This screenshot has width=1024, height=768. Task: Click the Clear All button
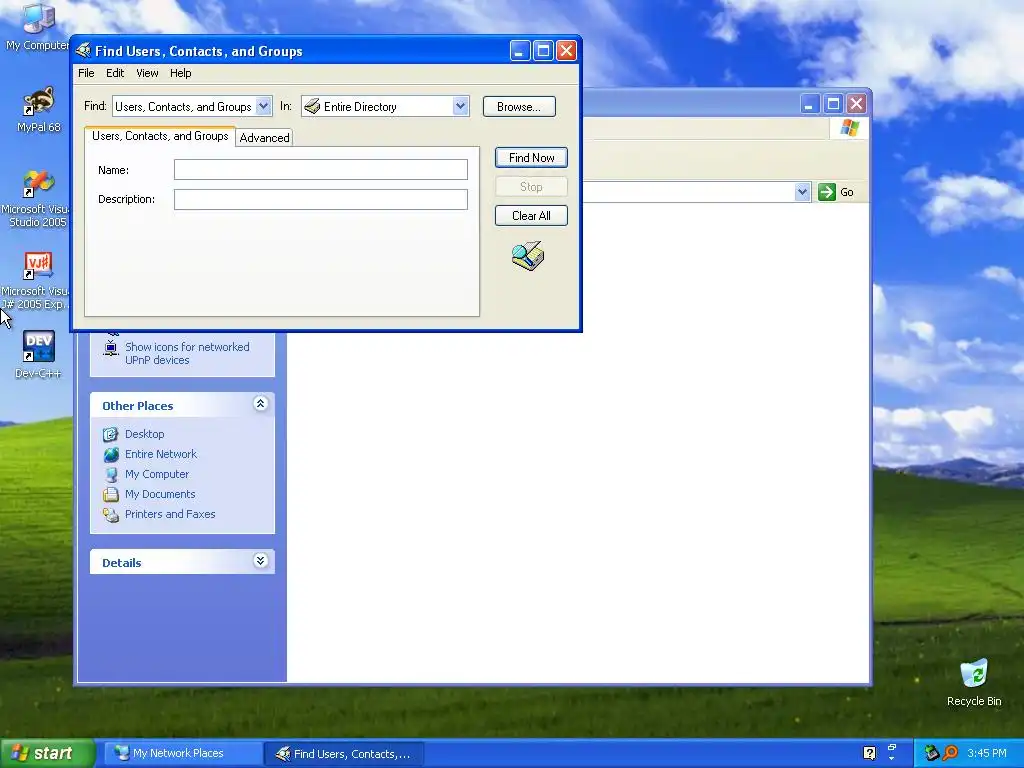531,216
